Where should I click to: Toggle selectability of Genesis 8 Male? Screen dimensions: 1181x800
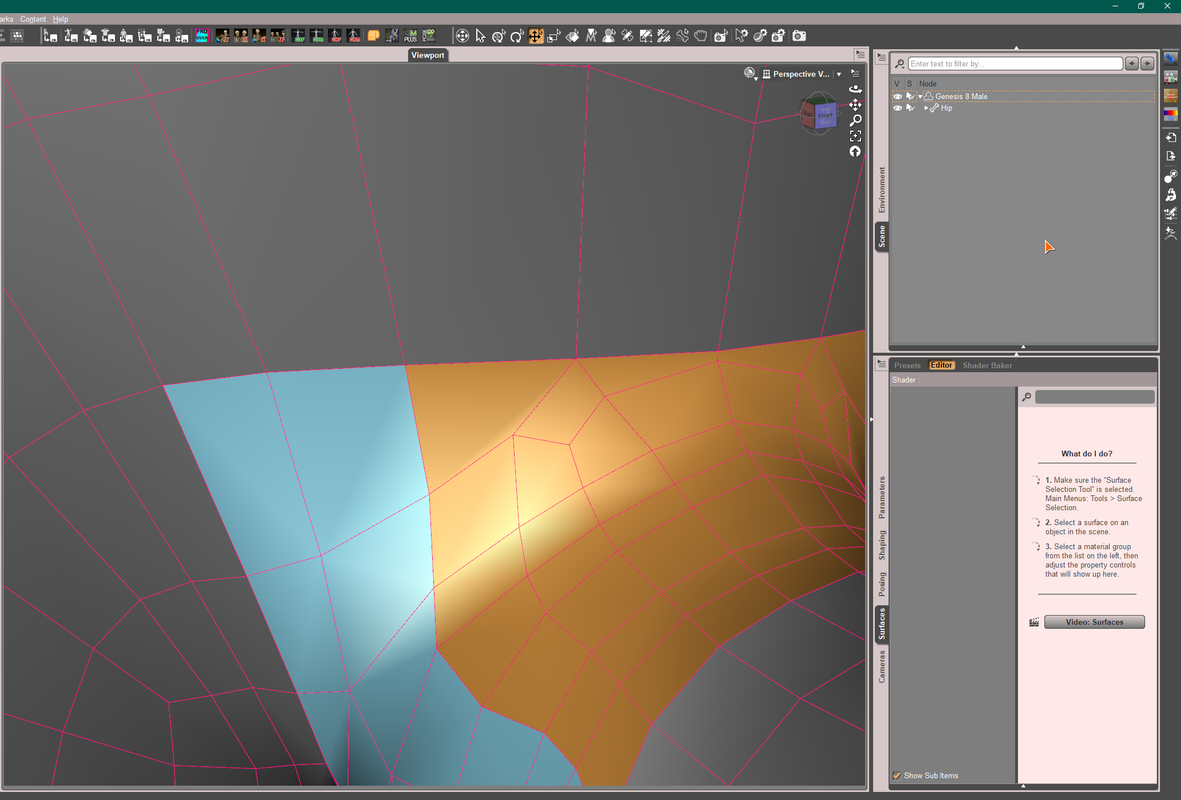(910, 96)
